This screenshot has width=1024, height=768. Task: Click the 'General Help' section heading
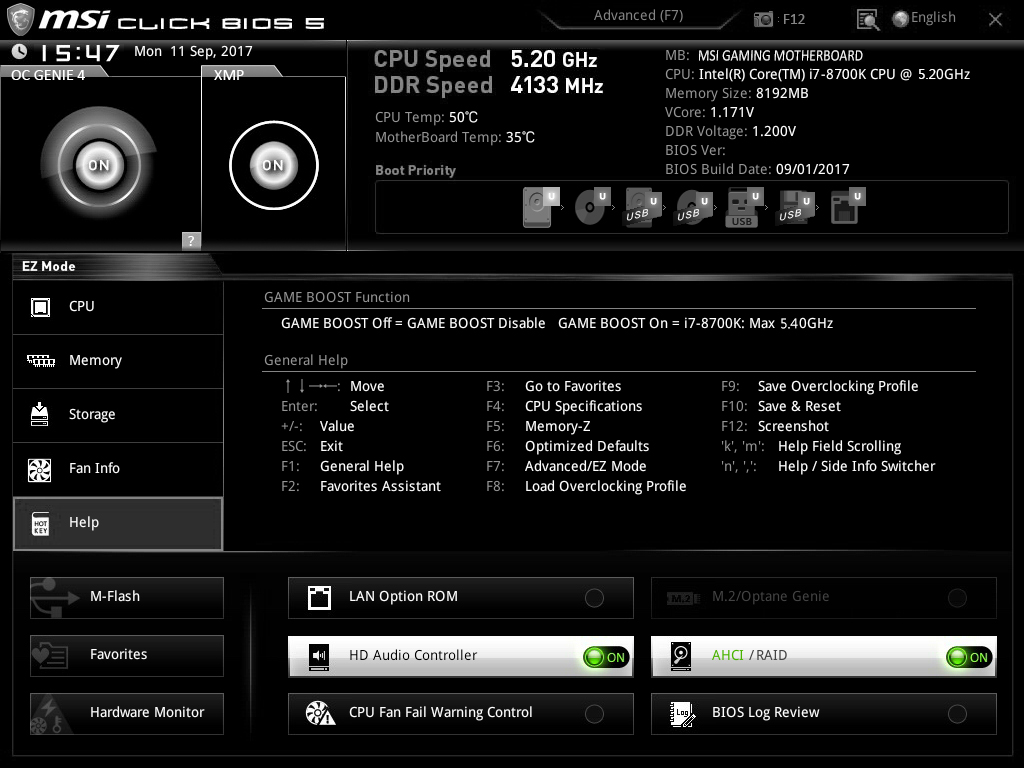tap(306, 360)
